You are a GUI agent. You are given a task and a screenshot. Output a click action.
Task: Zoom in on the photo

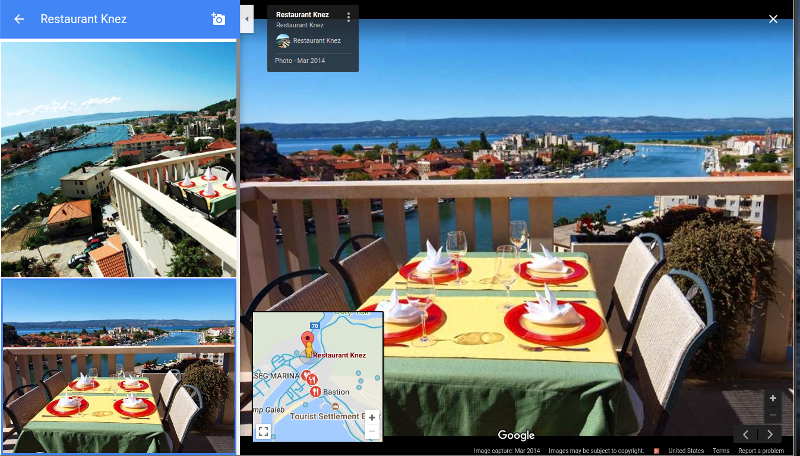click(772, 398)
